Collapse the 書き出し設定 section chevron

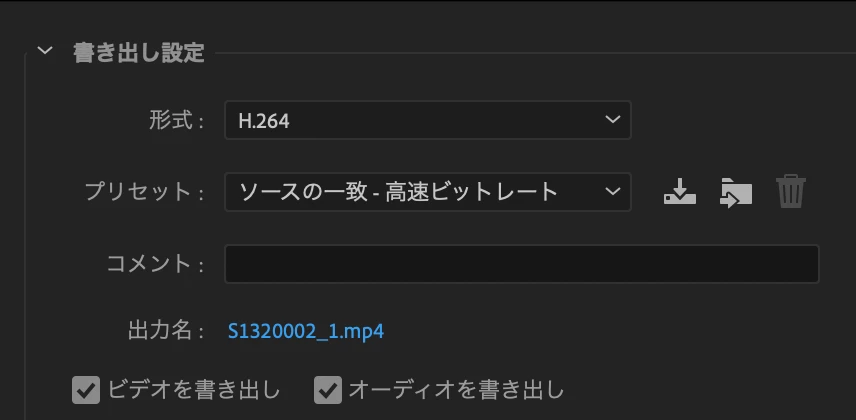[44, 51]
